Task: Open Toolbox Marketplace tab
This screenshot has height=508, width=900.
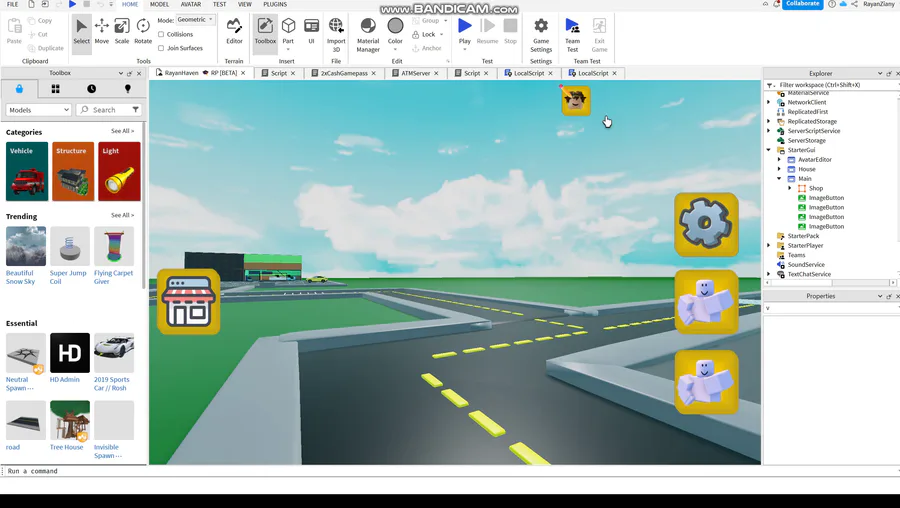Action: pos(19,89)
